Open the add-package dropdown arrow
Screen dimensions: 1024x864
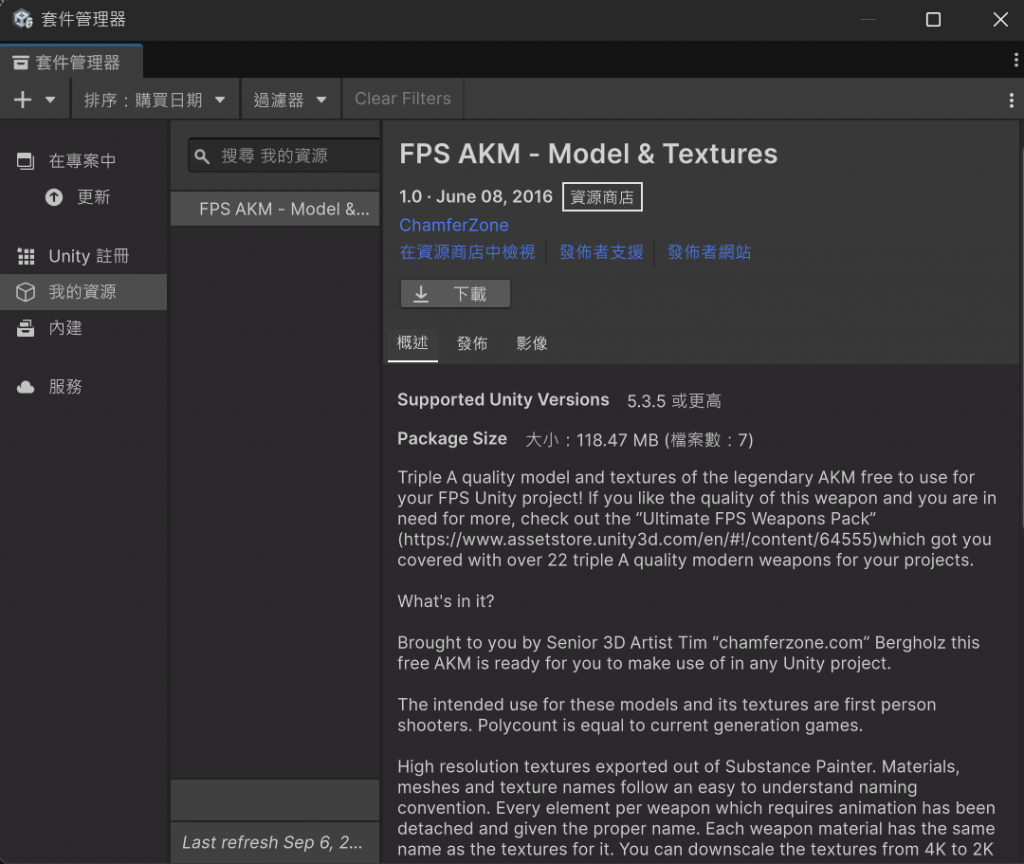coord(50,100)
